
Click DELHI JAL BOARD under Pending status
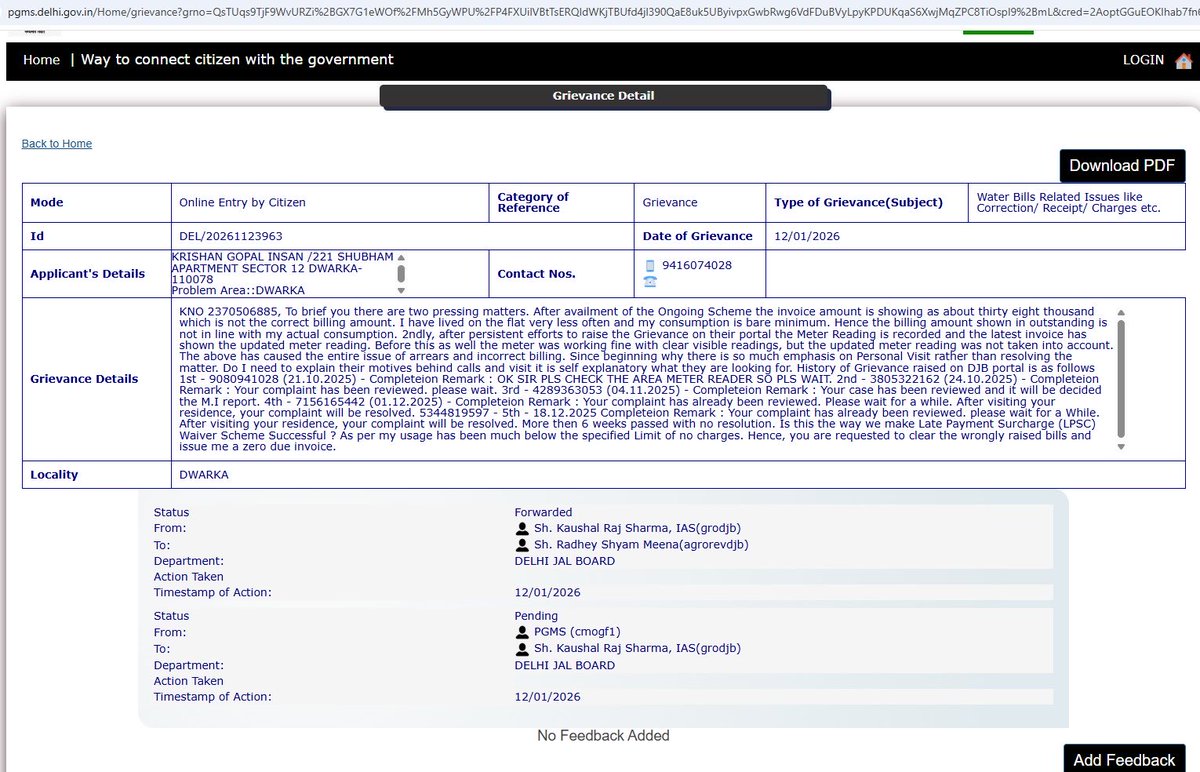565,665
